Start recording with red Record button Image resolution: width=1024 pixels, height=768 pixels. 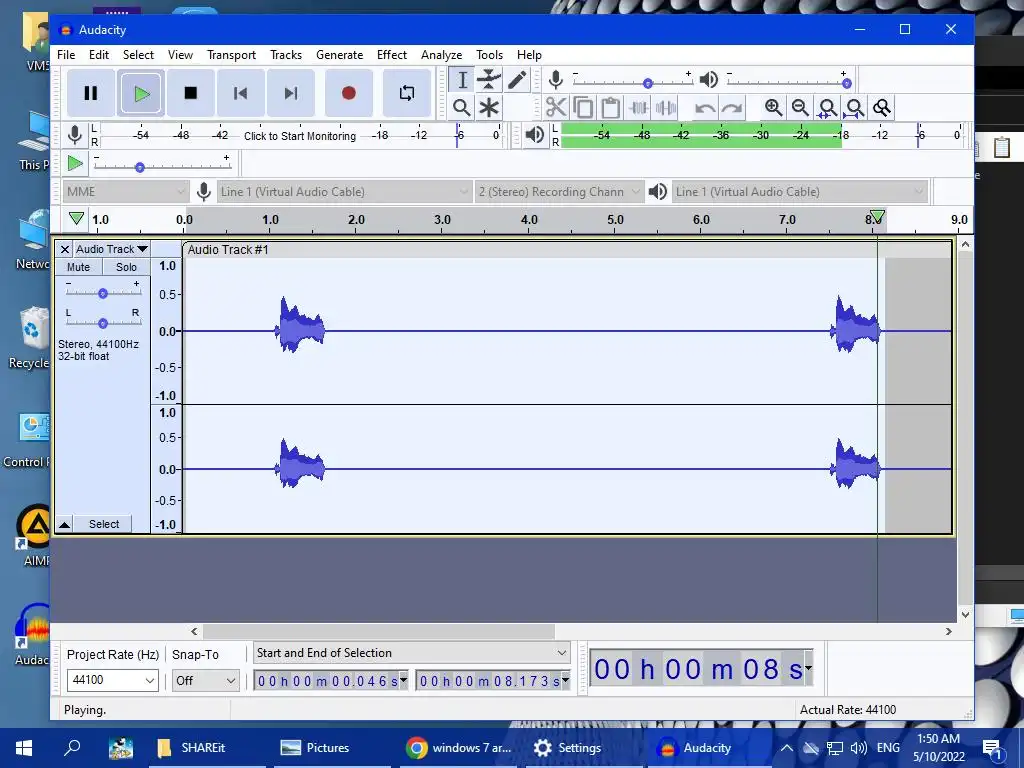pos(349,93)
